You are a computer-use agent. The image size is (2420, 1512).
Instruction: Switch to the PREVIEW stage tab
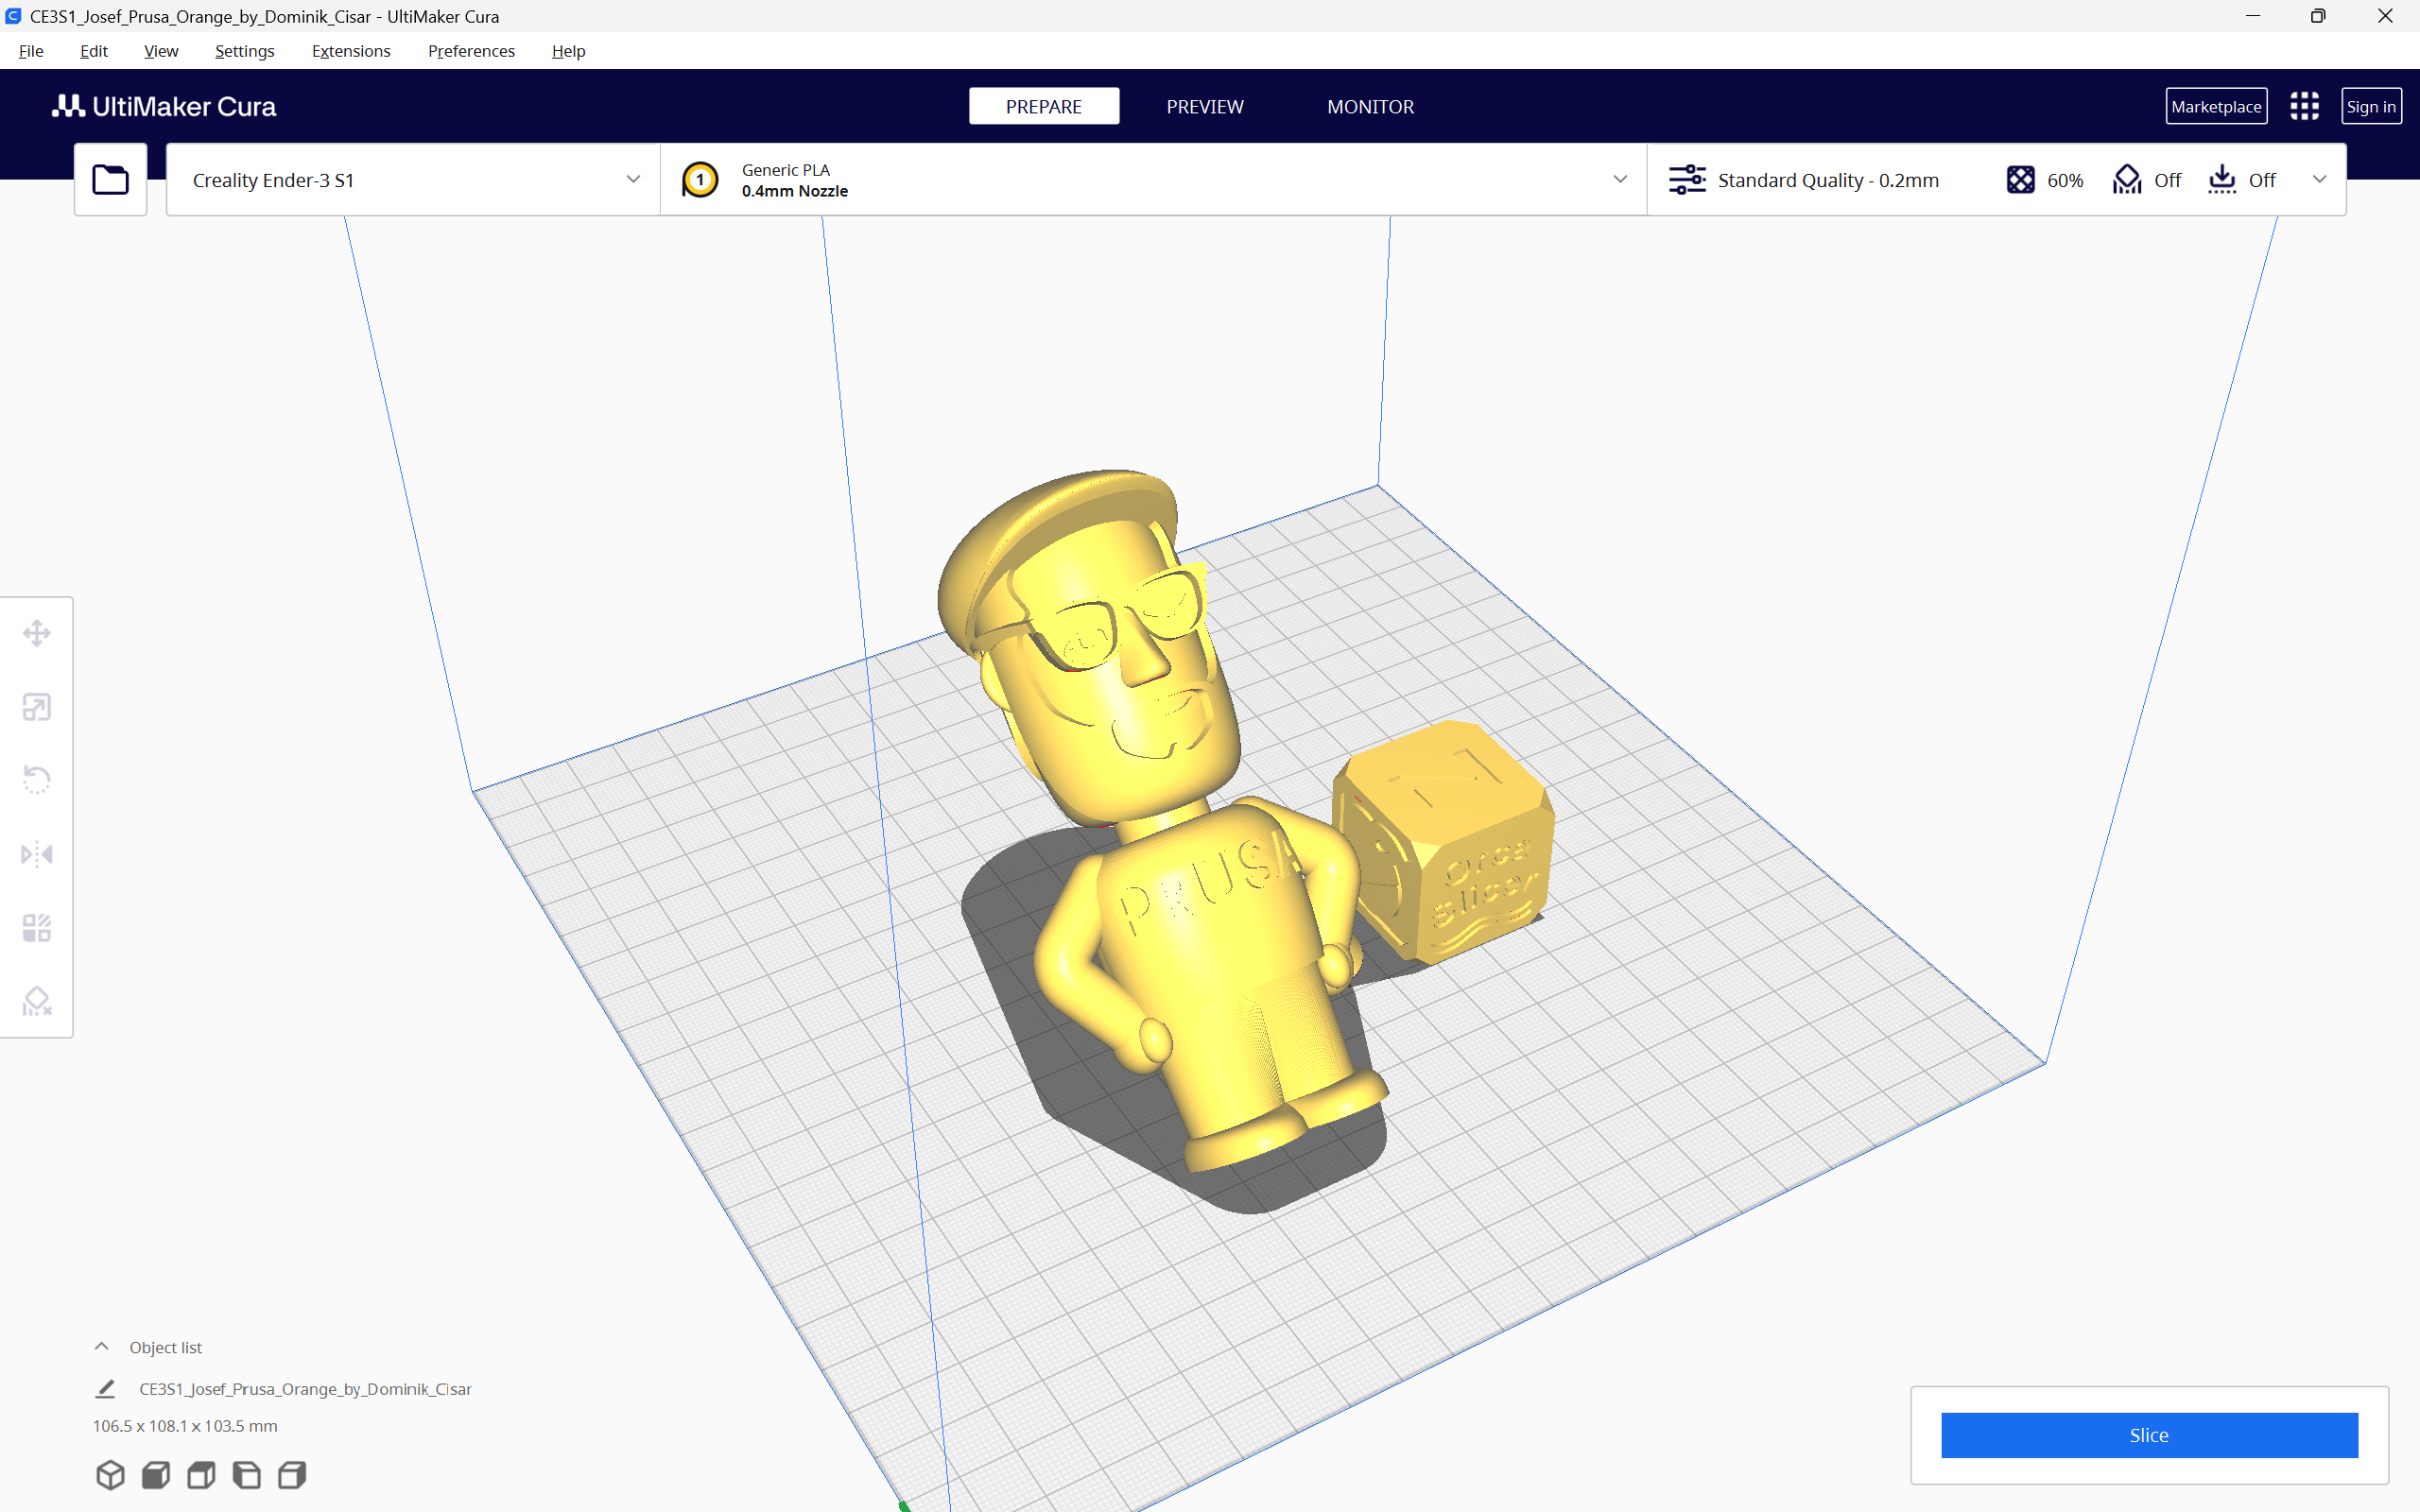1205,106
